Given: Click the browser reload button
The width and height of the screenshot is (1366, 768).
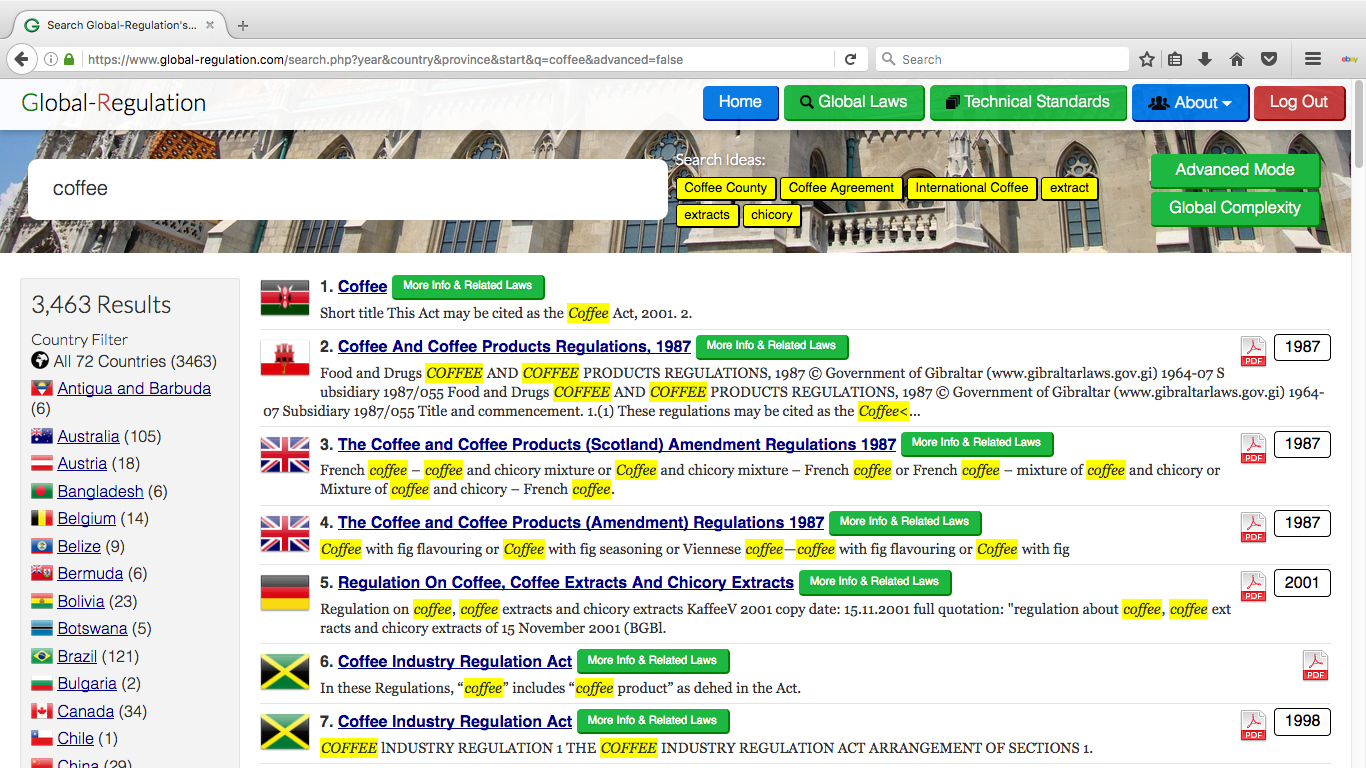Looking at the screenshot, I should 850,59.
